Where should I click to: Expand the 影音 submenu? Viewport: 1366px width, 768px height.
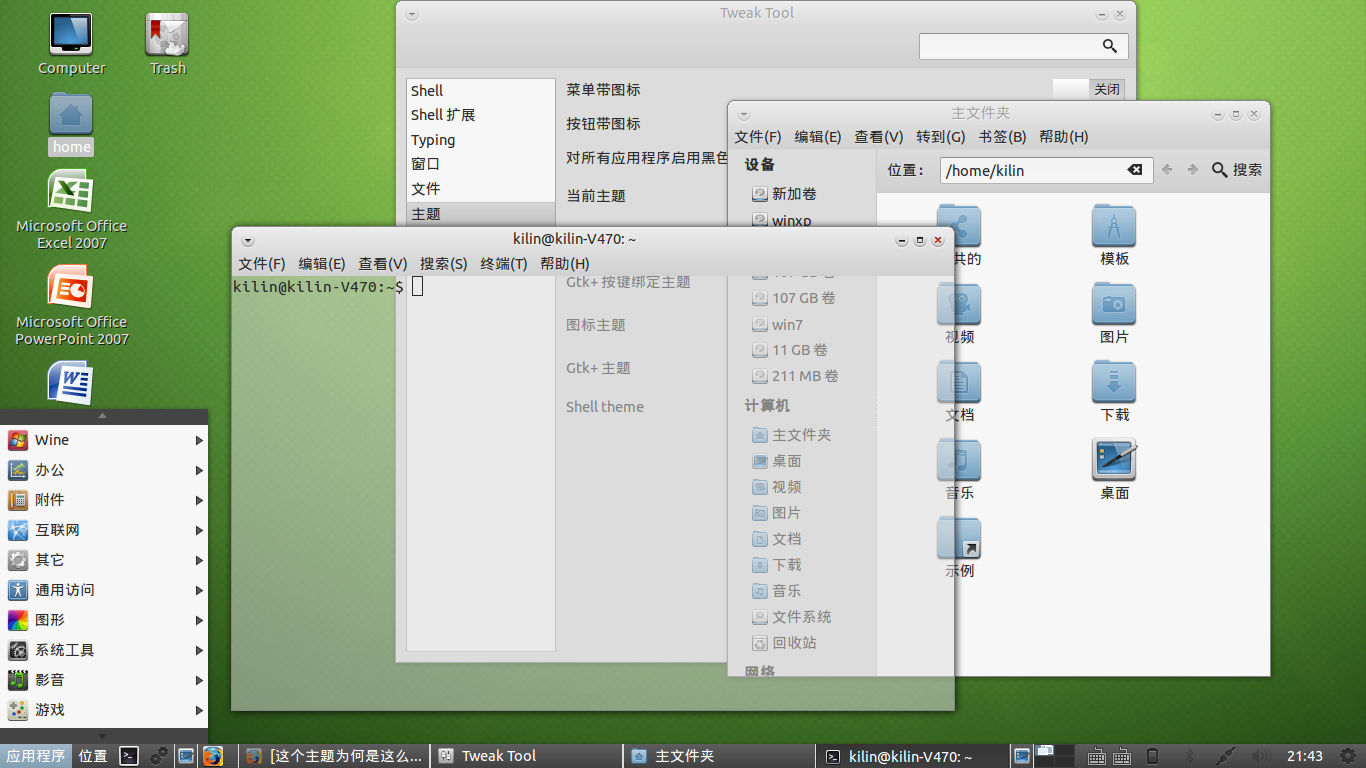click(x=104, y=680)
